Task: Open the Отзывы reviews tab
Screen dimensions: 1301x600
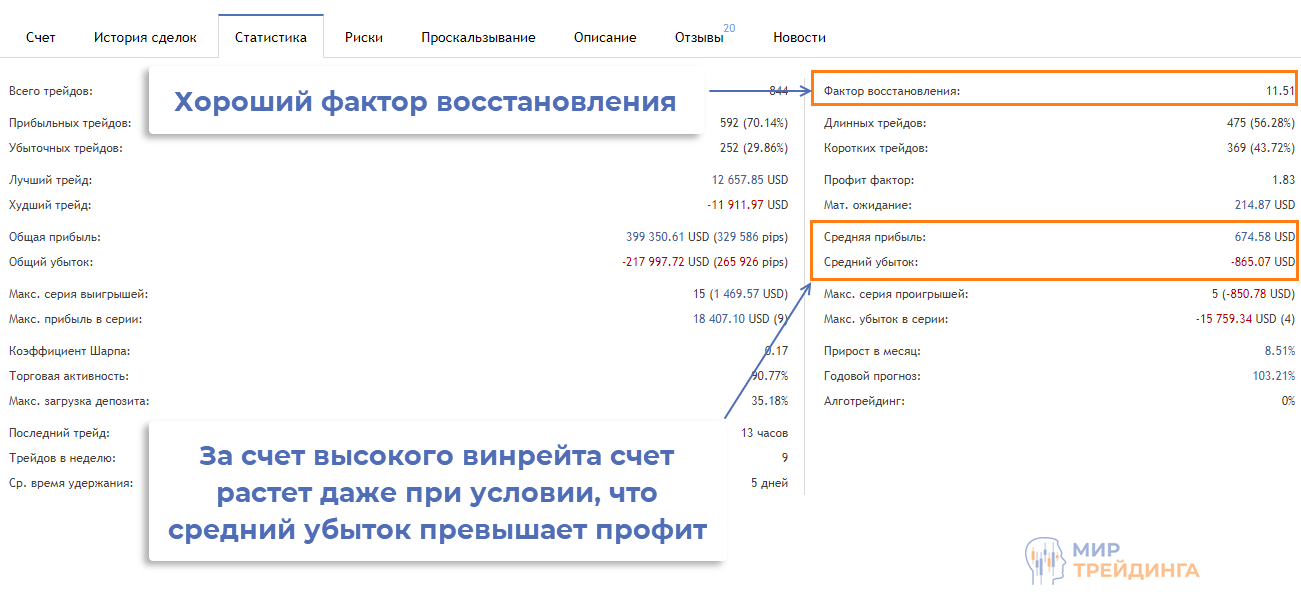Action: point(699,38)
